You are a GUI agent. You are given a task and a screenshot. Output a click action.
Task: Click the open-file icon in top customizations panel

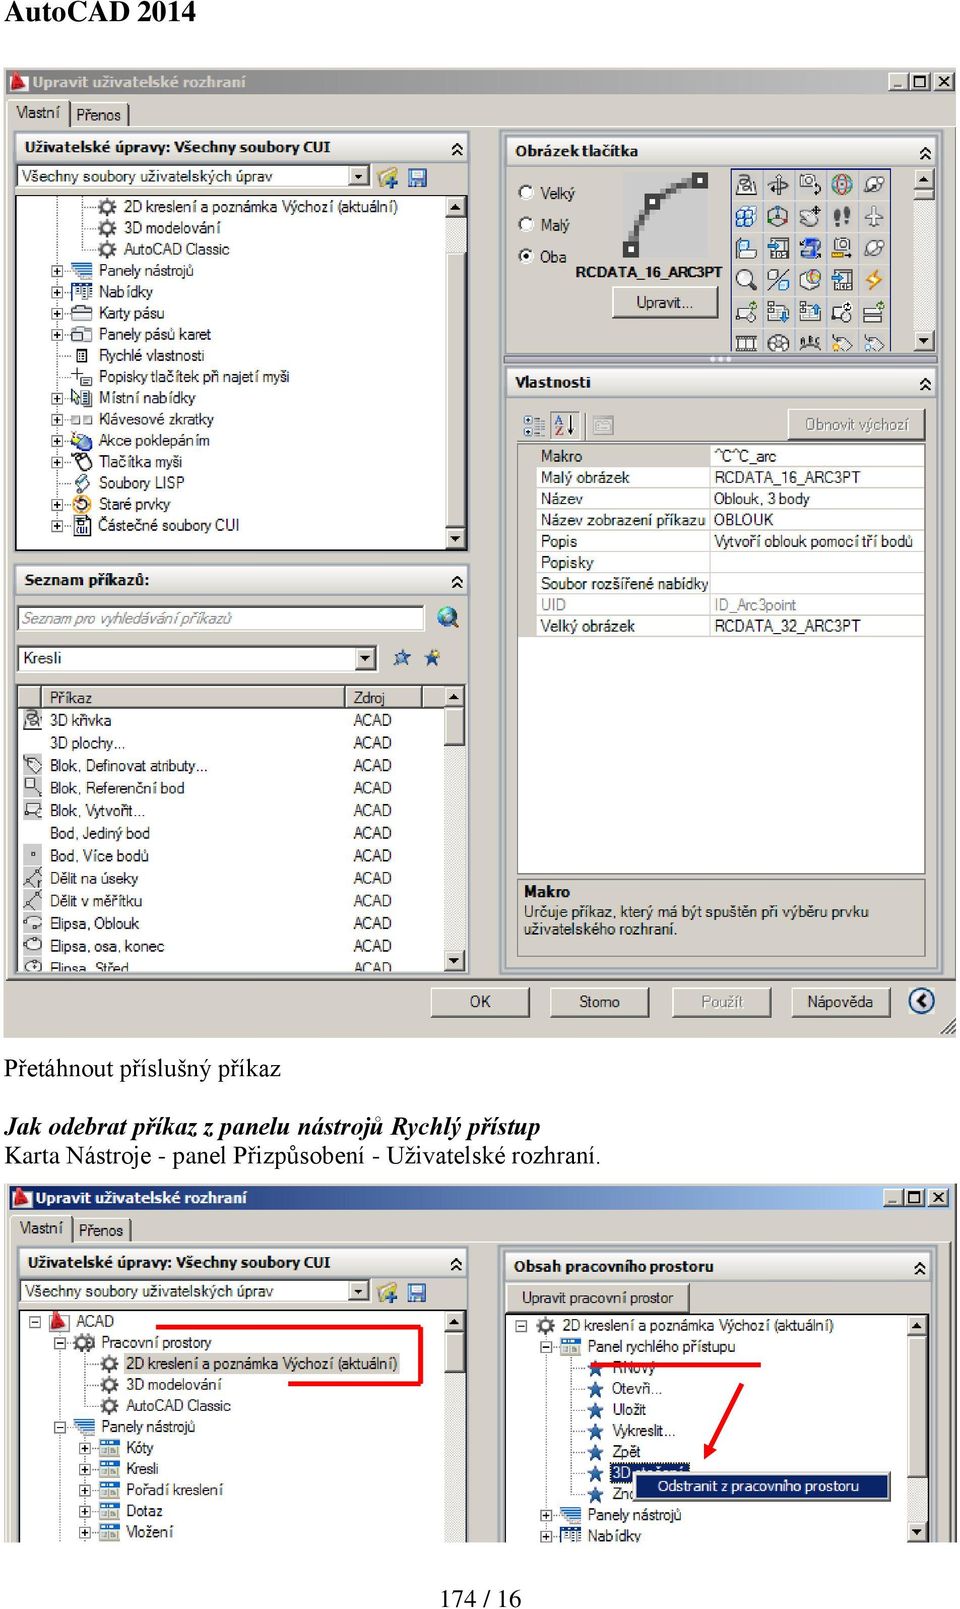388,177
